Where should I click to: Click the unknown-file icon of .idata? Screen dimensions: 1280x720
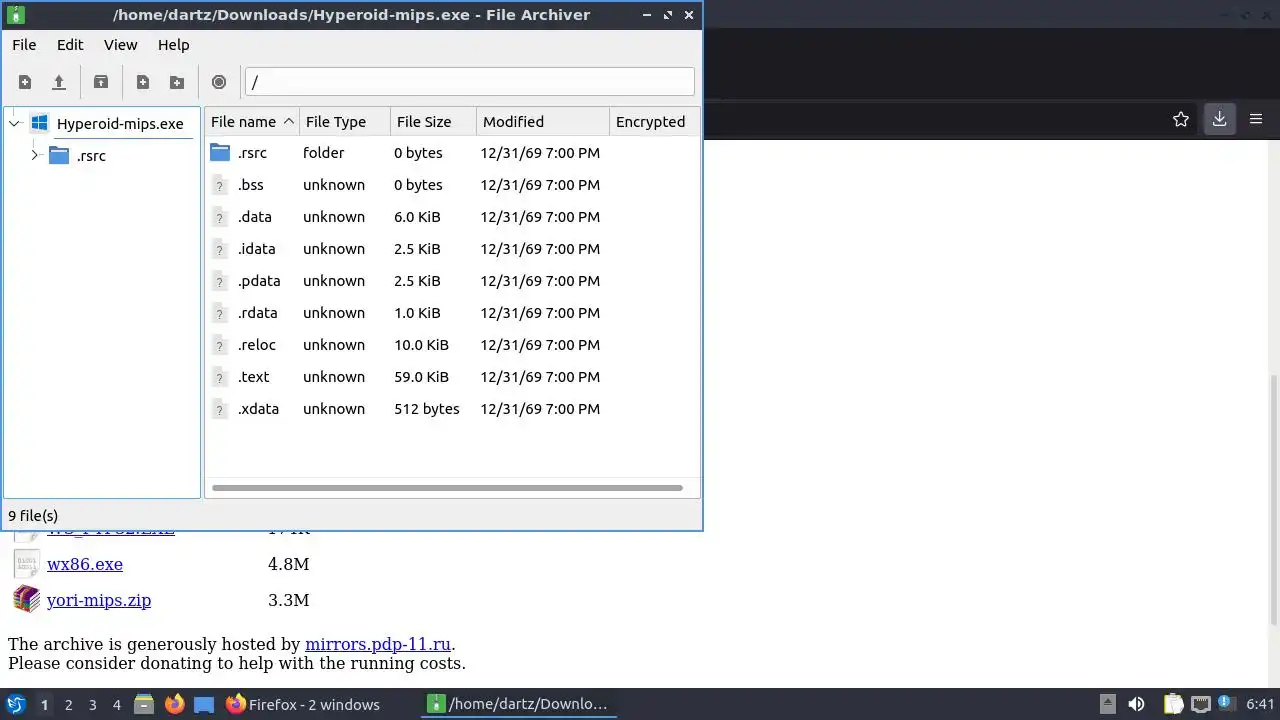220,249
